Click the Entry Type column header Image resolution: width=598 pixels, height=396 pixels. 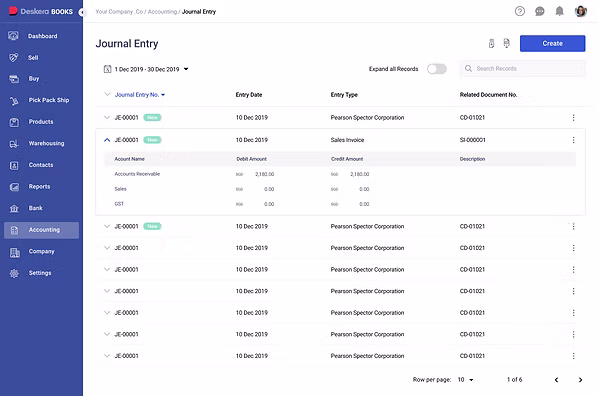[x=344, y=95]
